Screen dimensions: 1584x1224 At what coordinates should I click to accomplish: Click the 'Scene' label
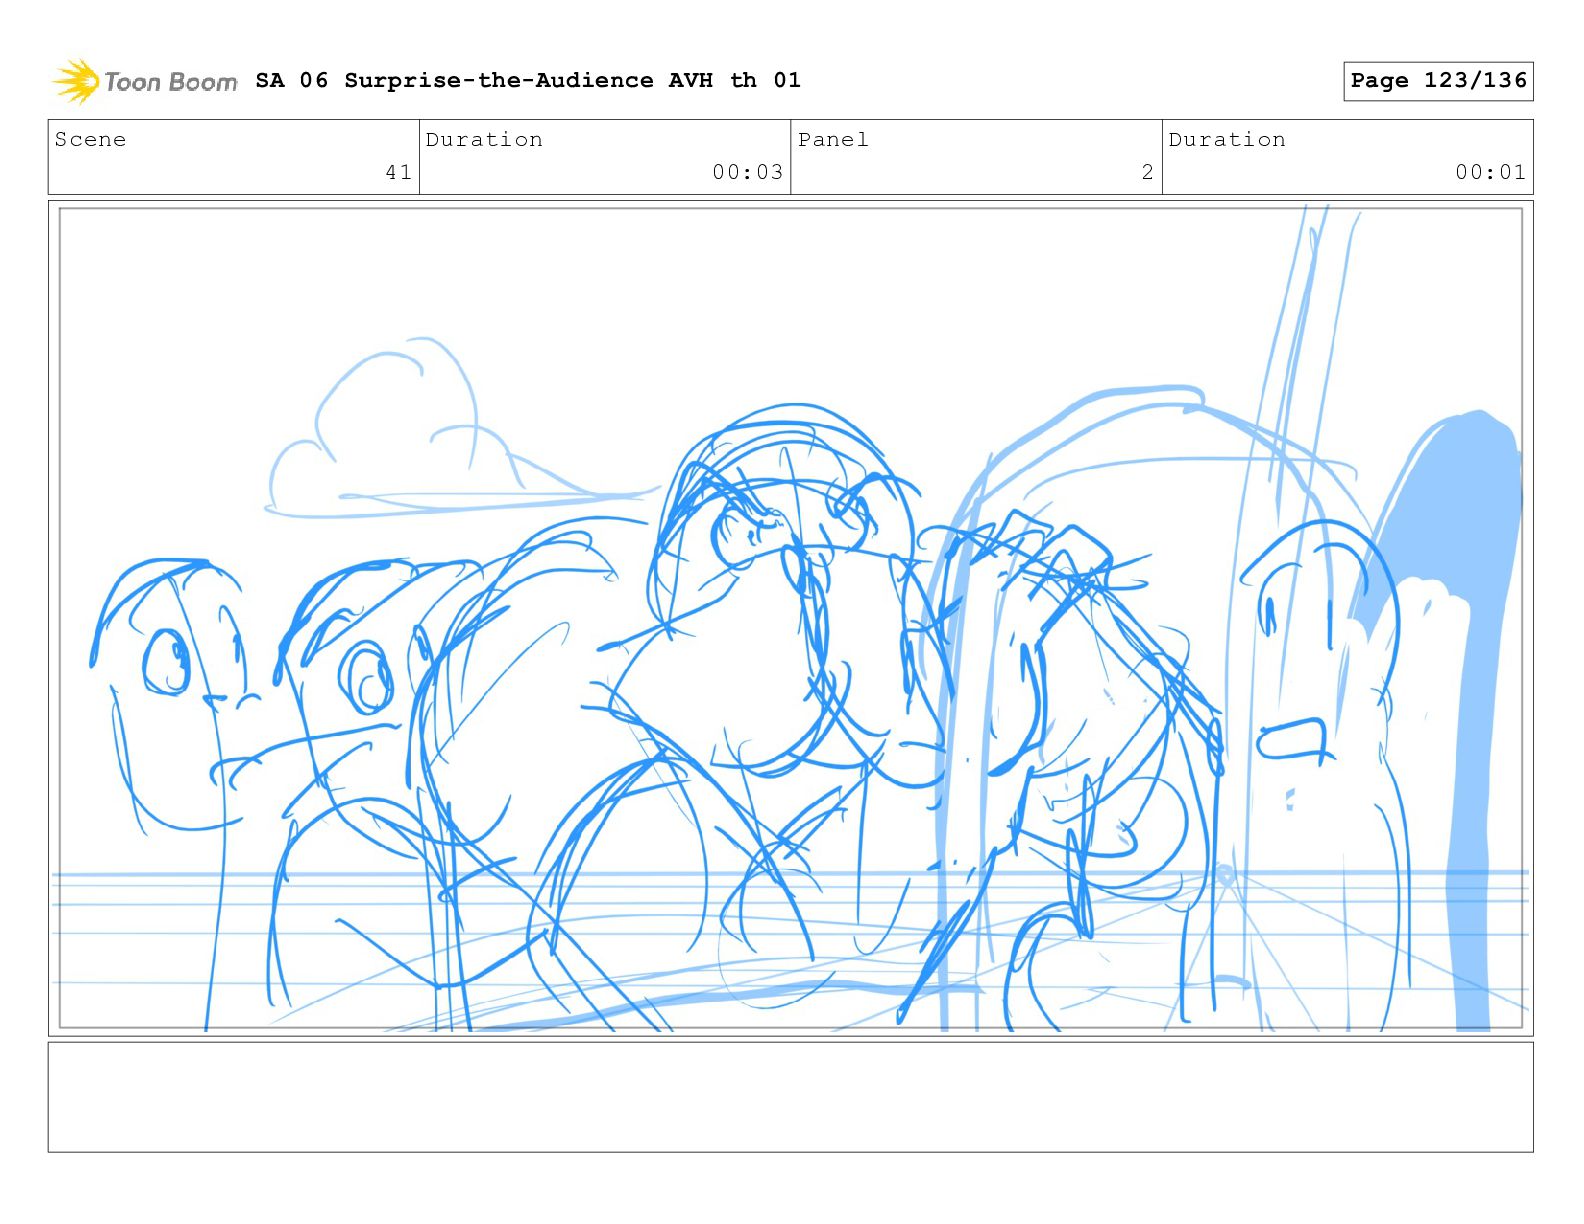pos(90,139)
